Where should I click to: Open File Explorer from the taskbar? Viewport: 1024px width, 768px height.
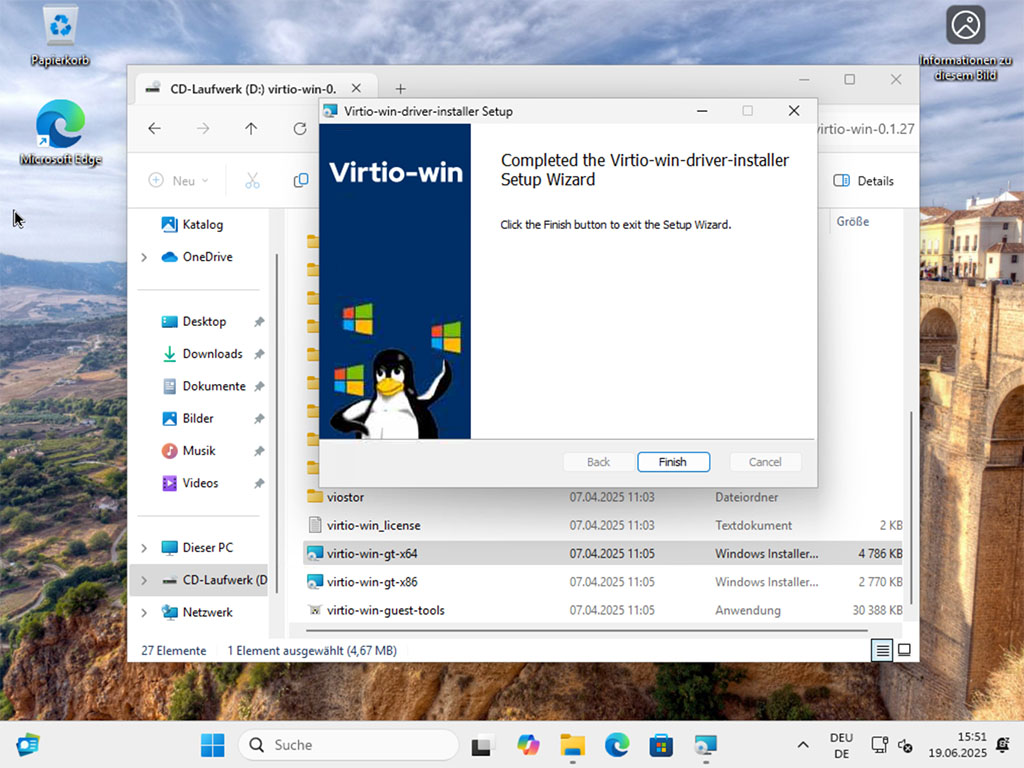point(572,745)
